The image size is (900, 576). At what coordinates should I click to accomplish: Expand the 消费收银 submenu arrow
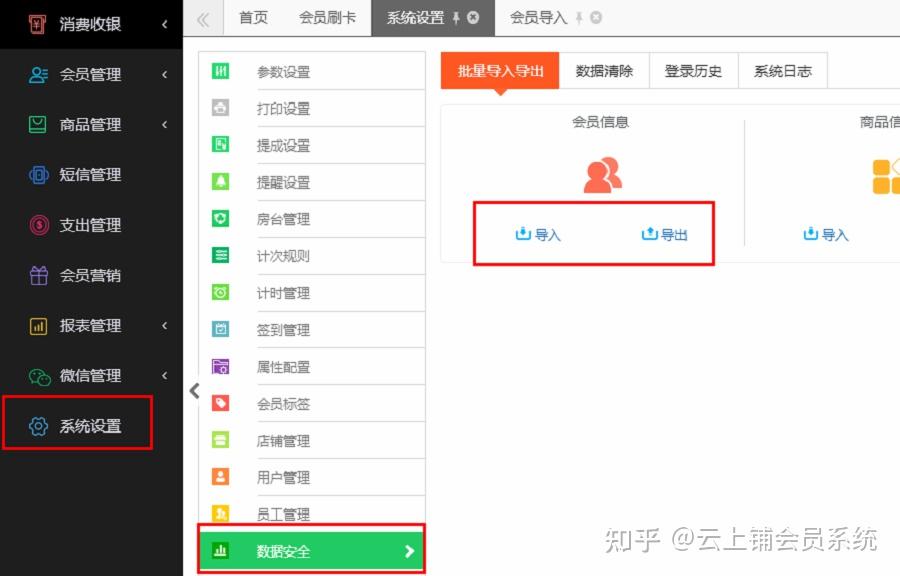click(165, 24)
